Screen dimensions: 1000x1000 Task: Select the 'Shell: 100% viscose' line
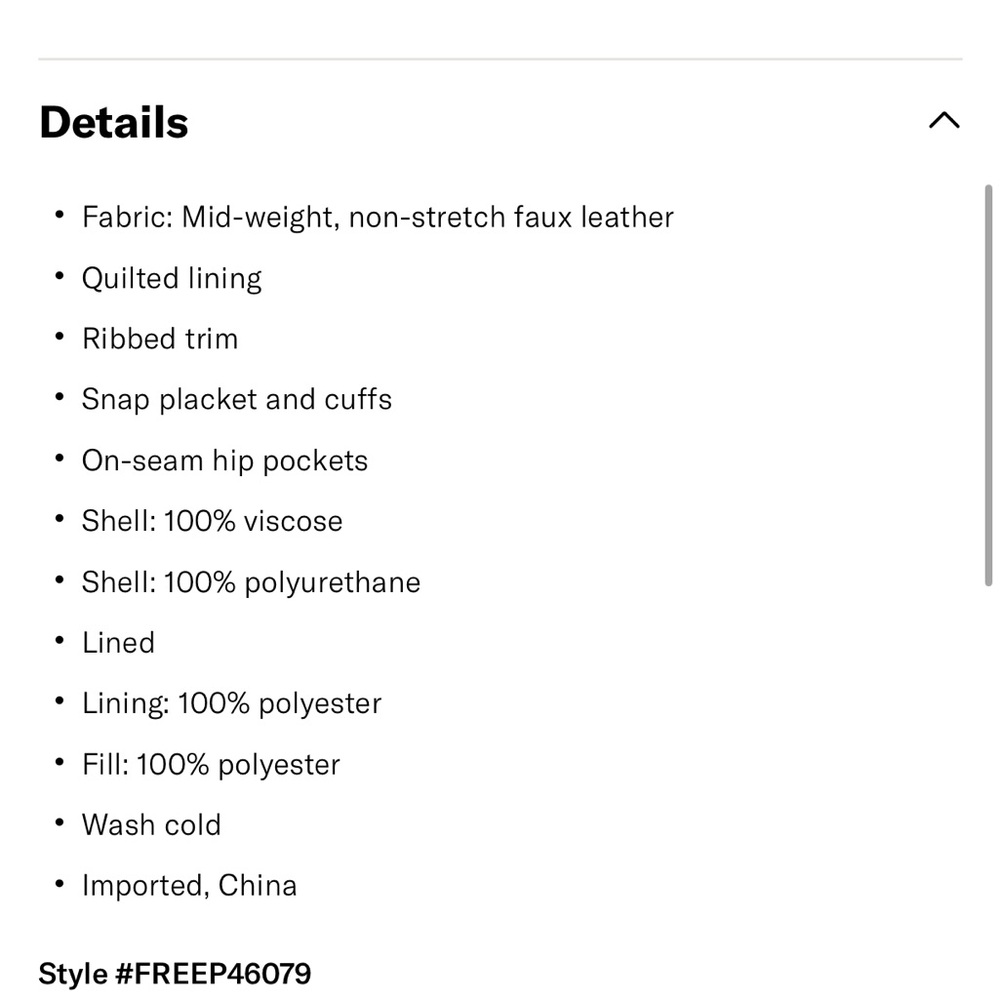click(x=212, y=521)
